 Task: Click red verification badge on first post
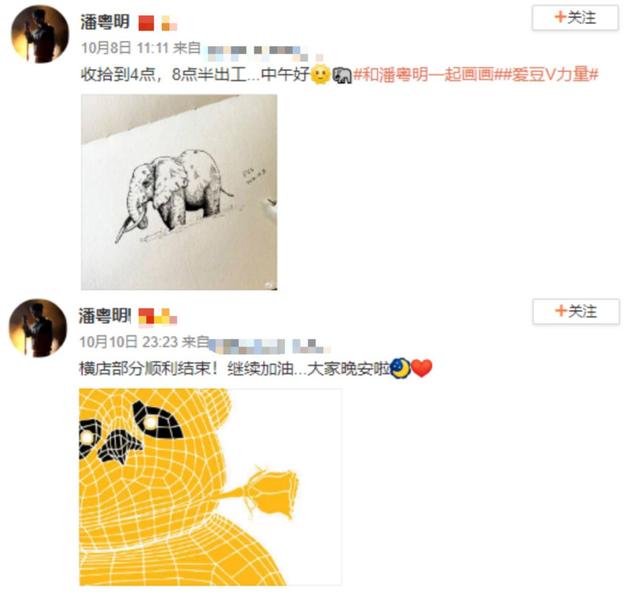146,23
